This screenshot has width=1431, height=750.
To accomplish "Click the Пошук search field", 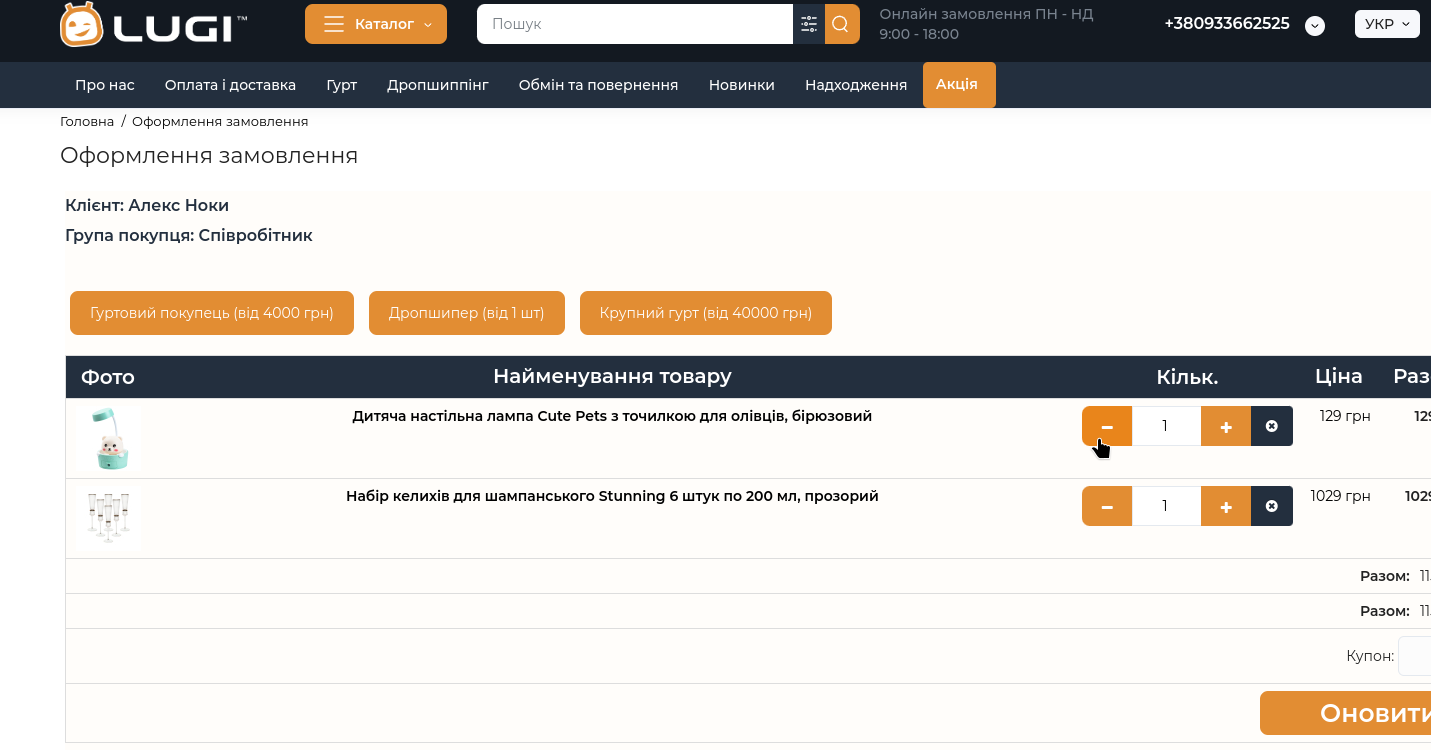I will point(635,24).
